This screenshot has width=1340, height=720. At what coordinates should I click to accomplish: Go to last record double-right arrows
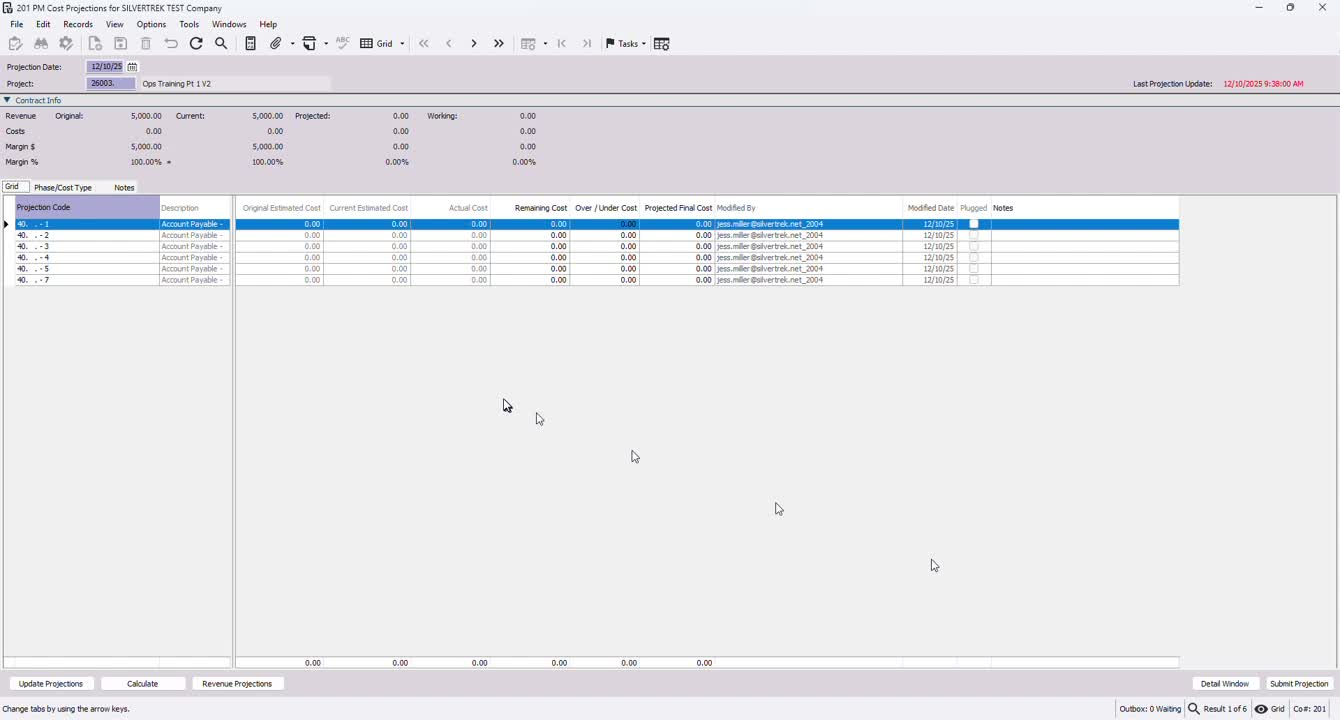[x=499, y=44]
